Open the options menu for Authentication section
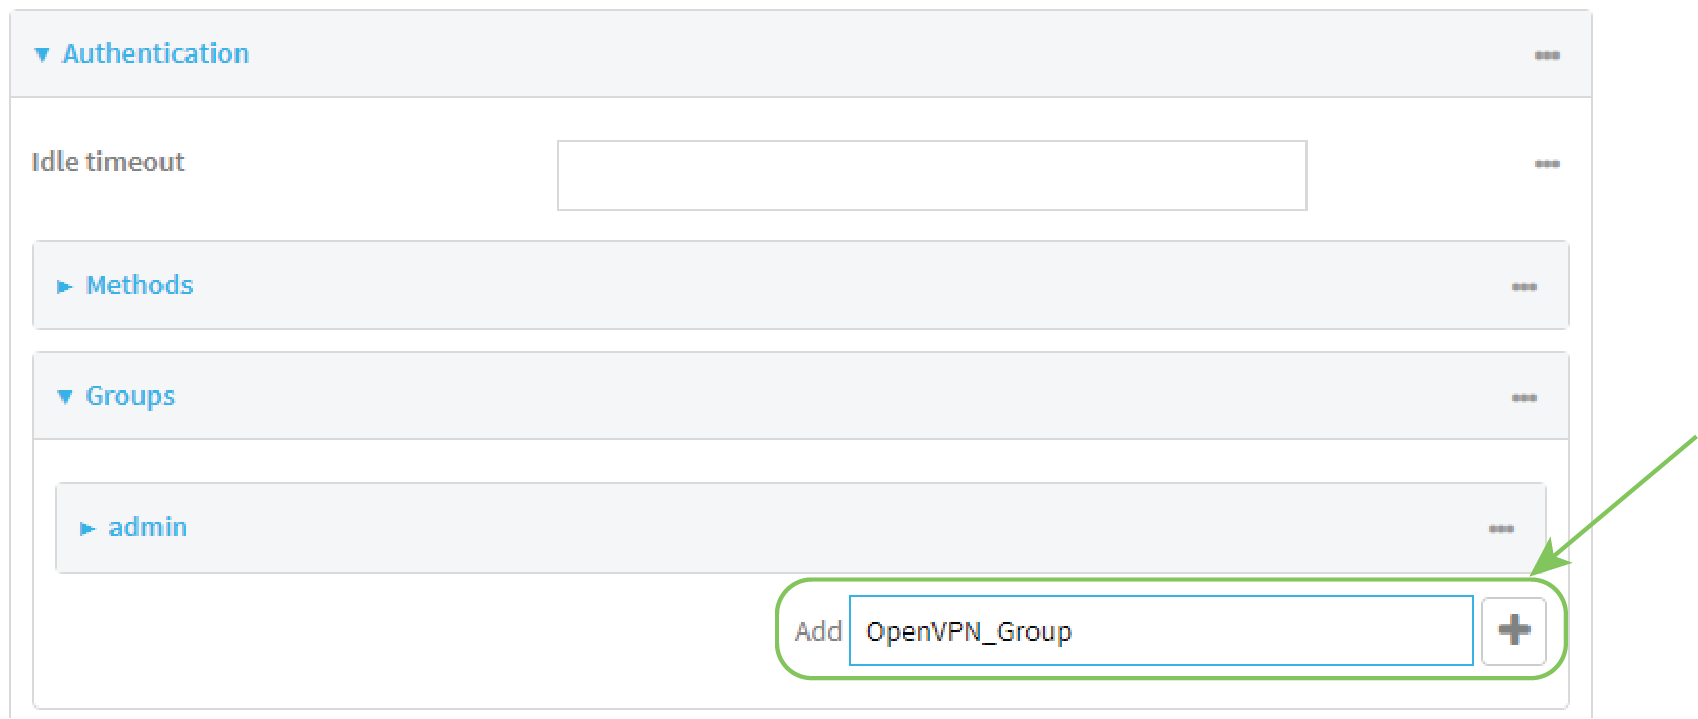1698x719 pixels. (x=1547, y=55)
